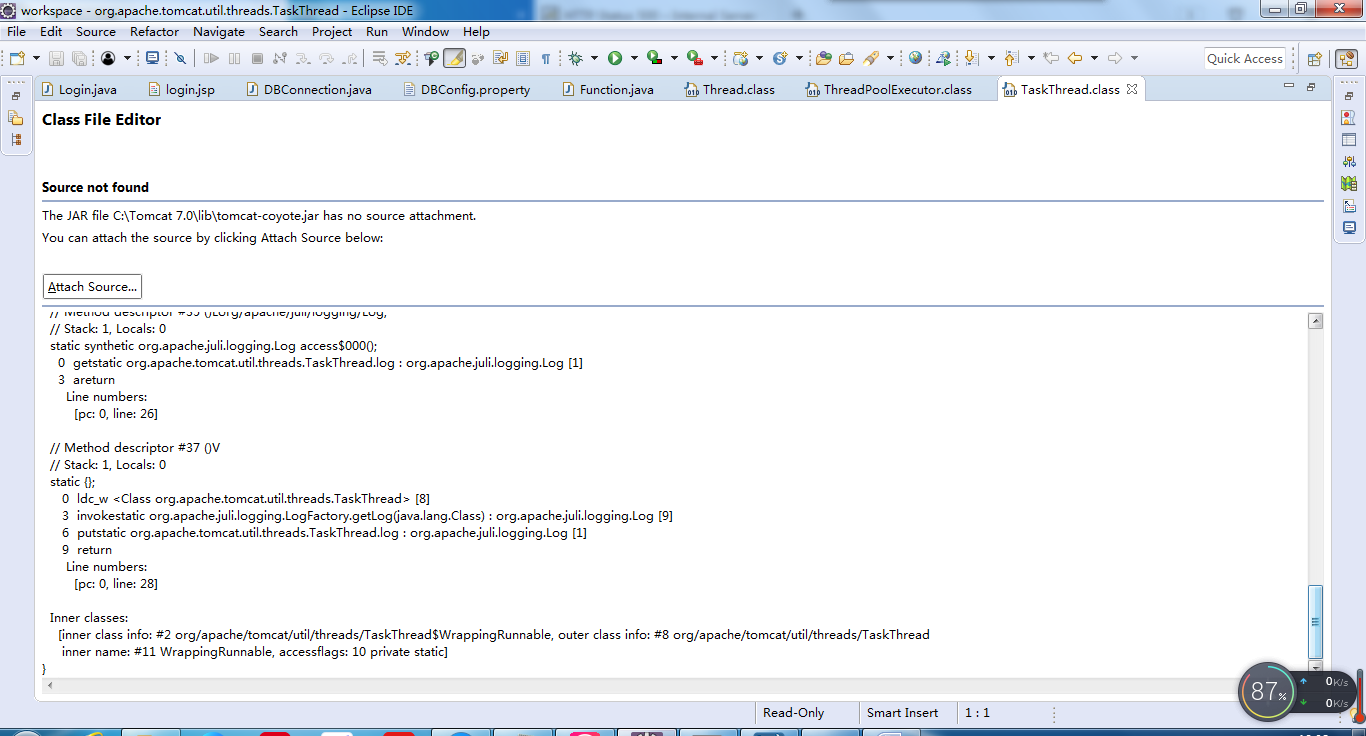Image resolution: width=1366 pixels, height=736 pixels.
Task: Open New Servlet dropdown arrow
Action: [x=799, y=58]
